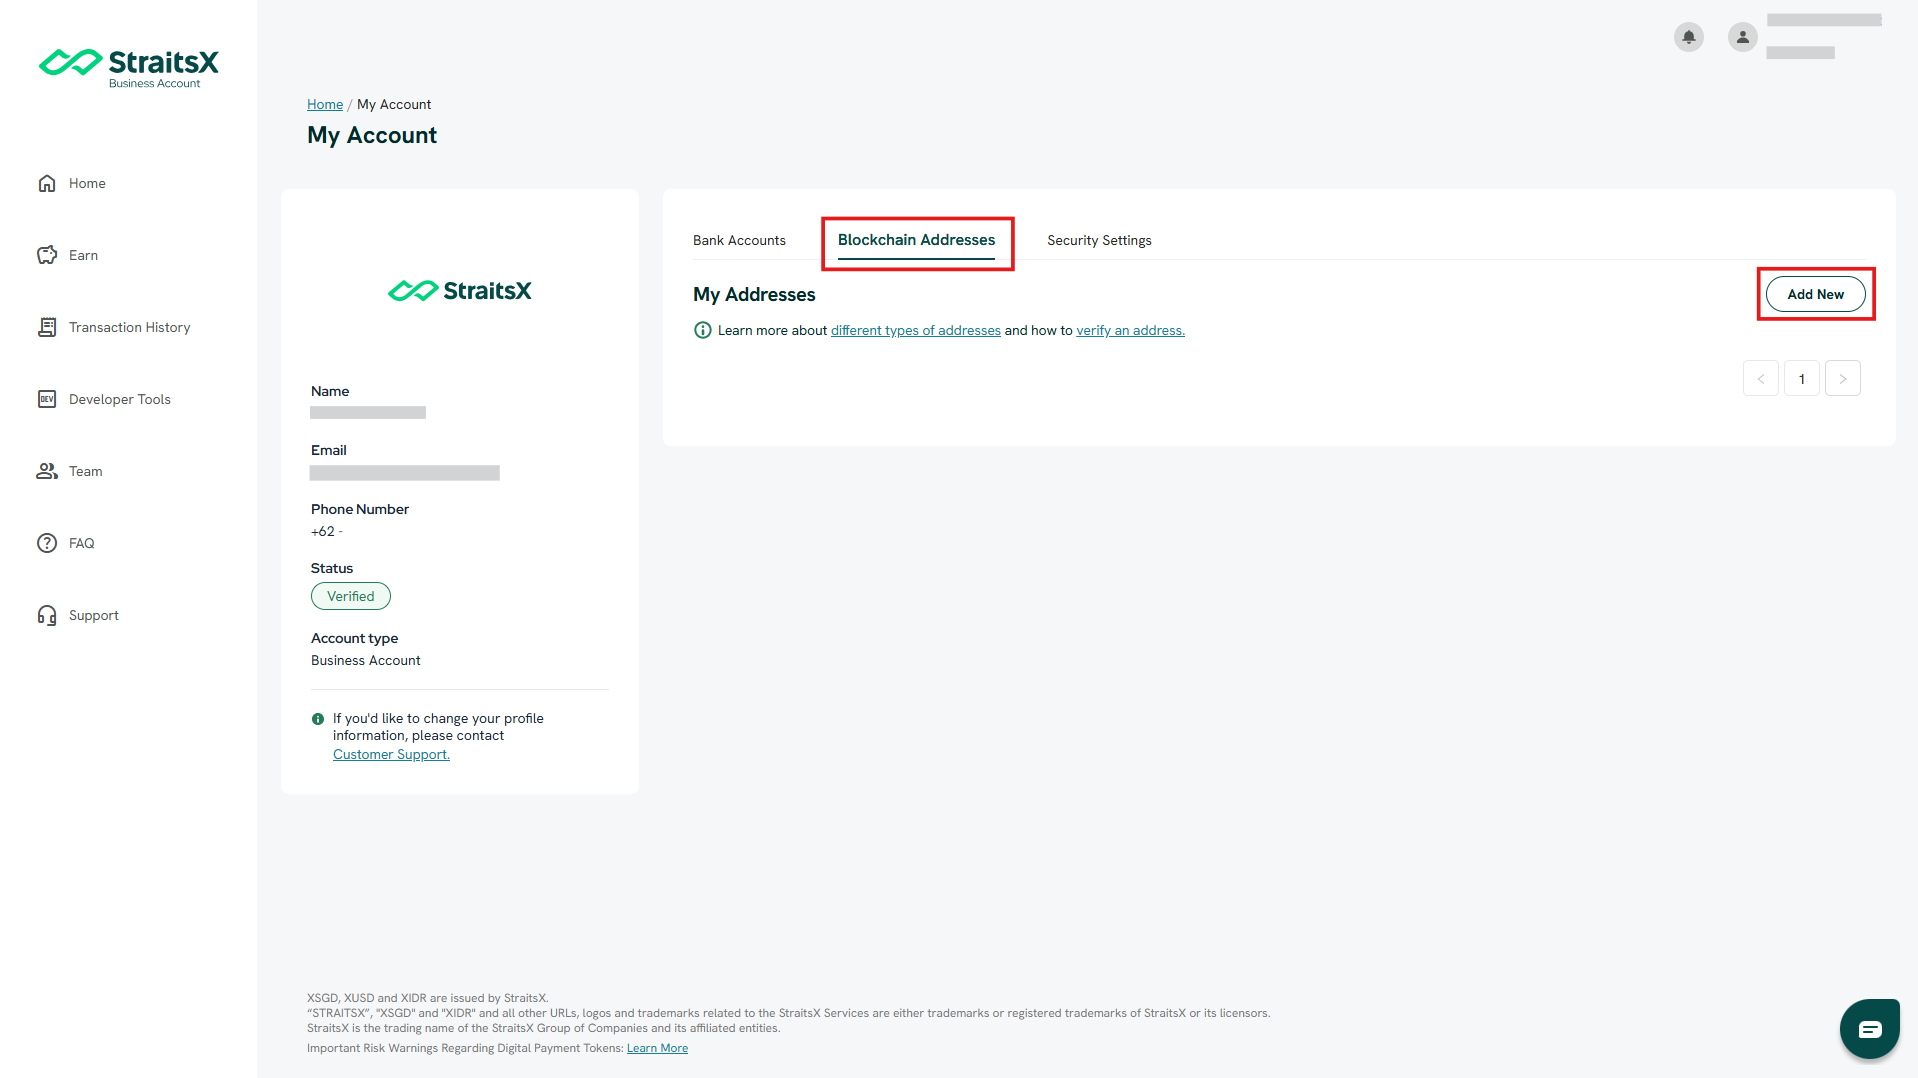Click the FAQ question mark icon
The image size is (1918, 1078).
pyautogui.click(x=47, y=543)
